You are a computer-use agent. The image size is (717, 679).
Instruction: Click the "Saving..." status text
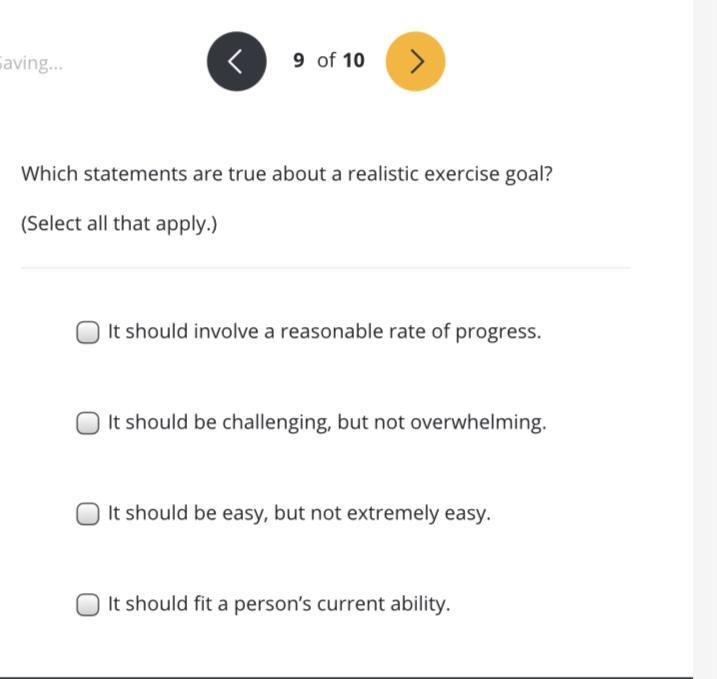30,63
